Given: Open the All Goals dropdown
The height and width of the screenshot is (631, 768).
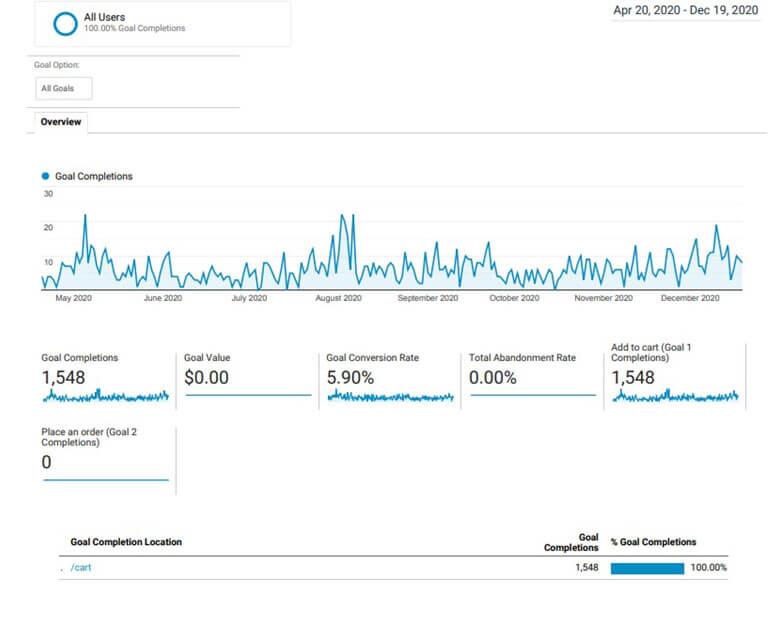Looking at the screenshot, I should pyautogui.click(x=64, y=89).
